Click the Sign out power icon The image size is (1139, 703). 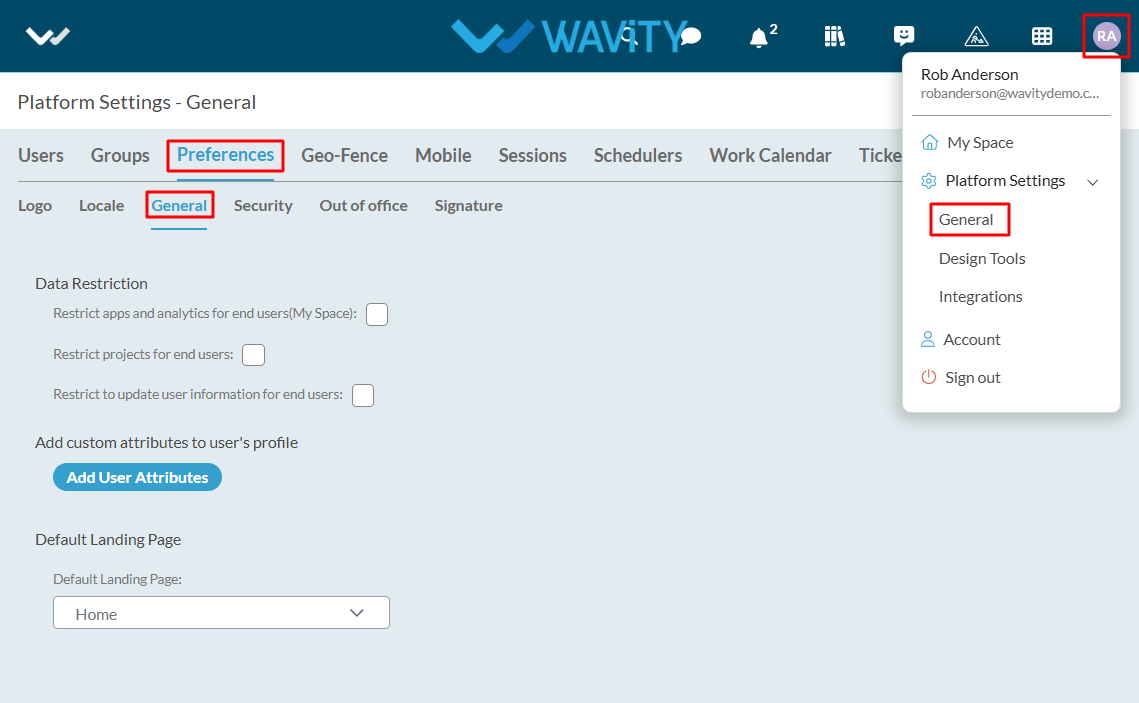click(x=928, y=377)
